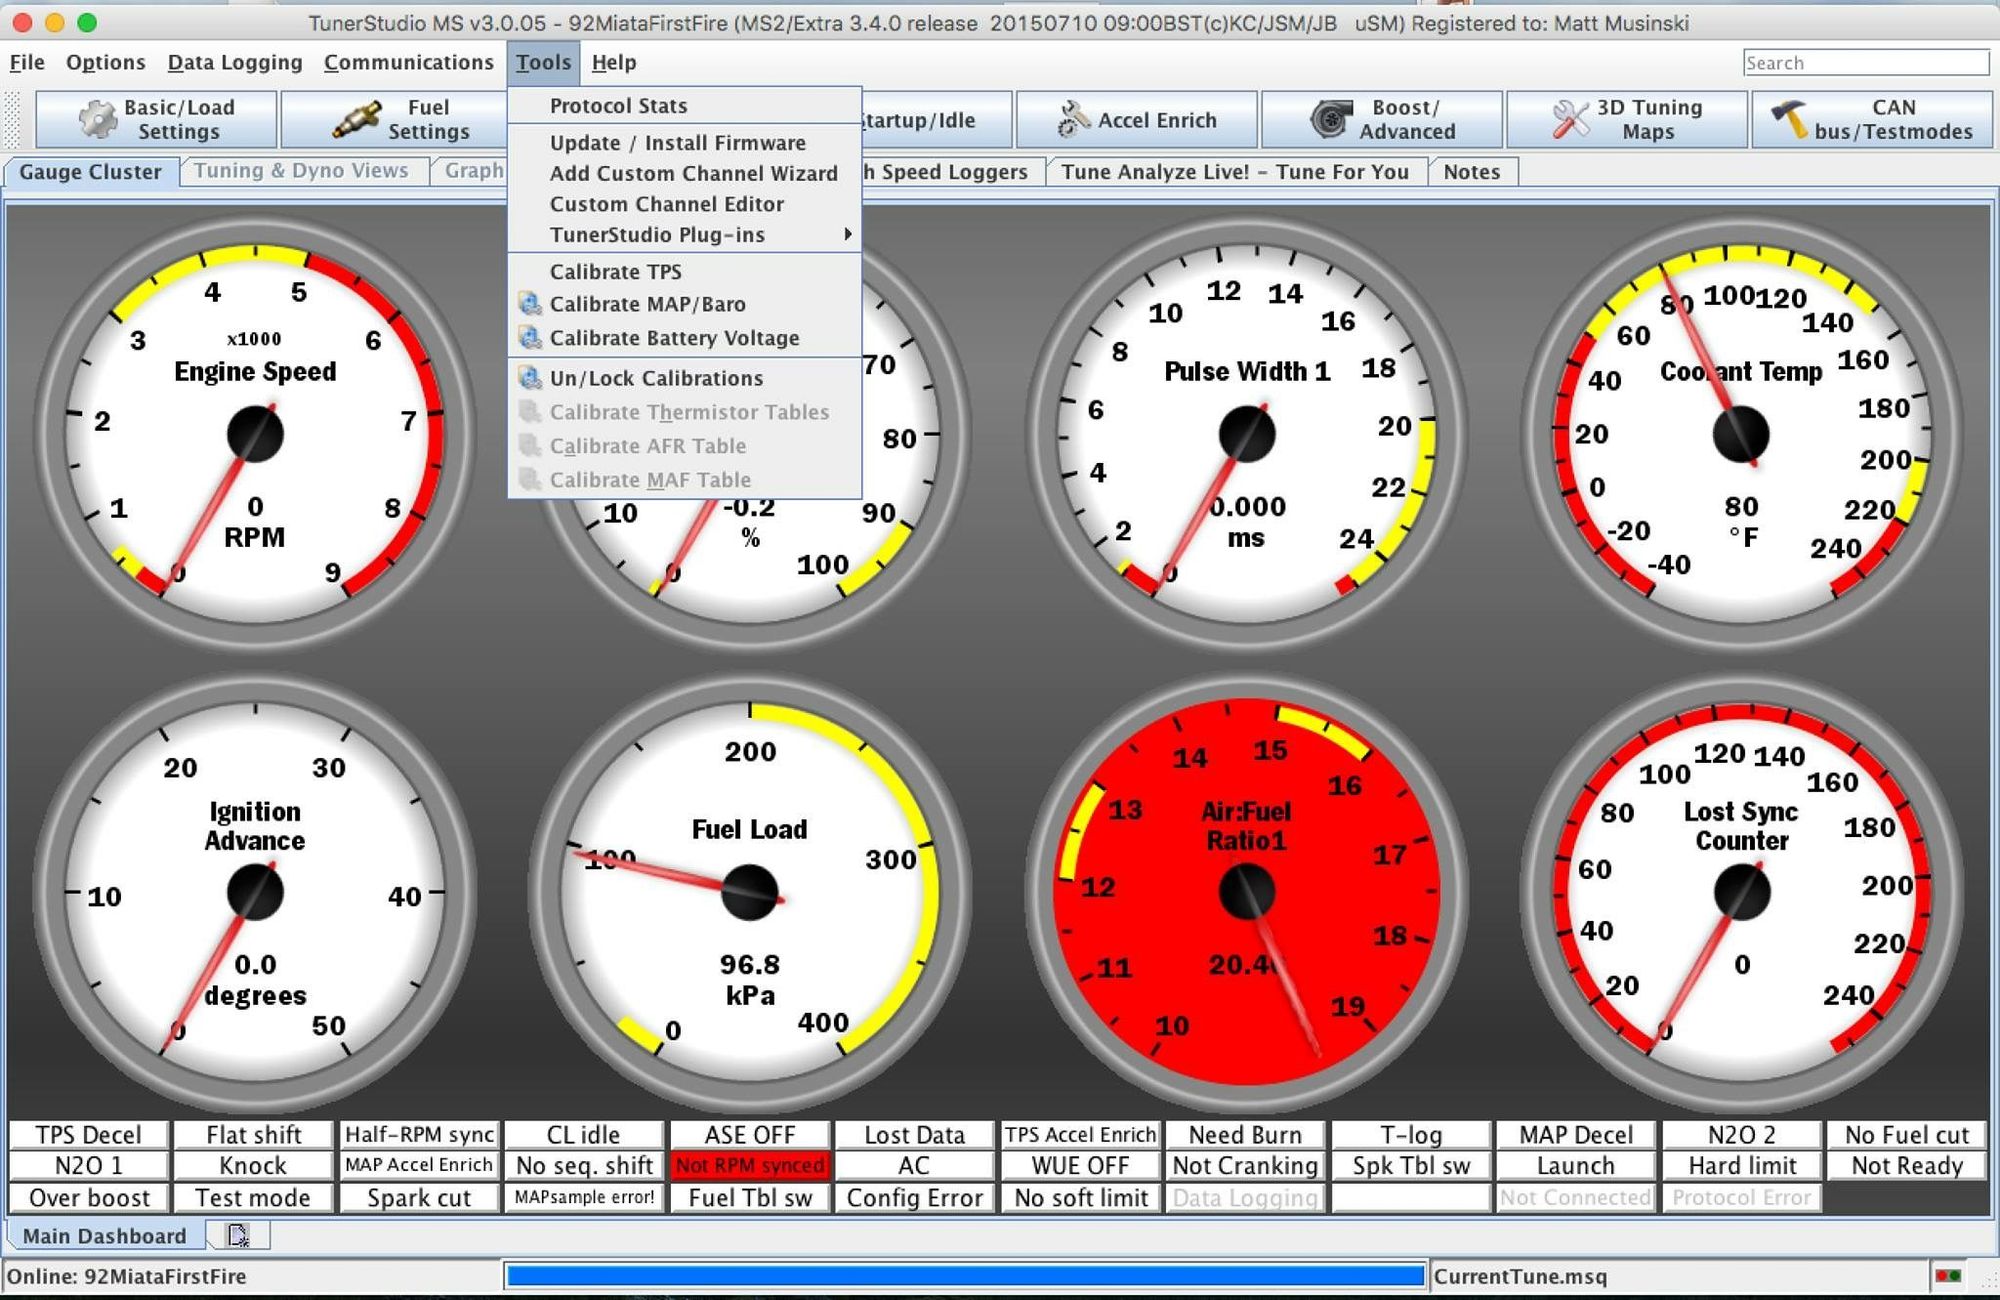The height and width of the screenshot is (1300, 2000).
Task: Open the Data Logging menu
Action: [x=234, y=62]
